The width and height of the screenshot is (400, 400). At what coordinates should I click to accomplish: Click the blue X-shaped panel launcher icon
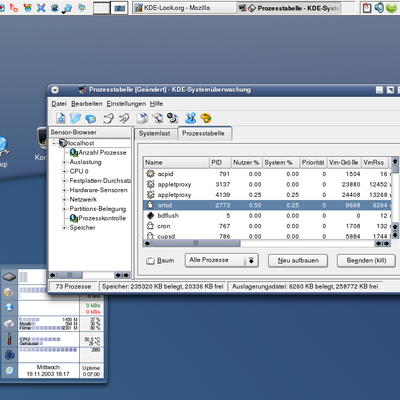click(x=41, y=7)
